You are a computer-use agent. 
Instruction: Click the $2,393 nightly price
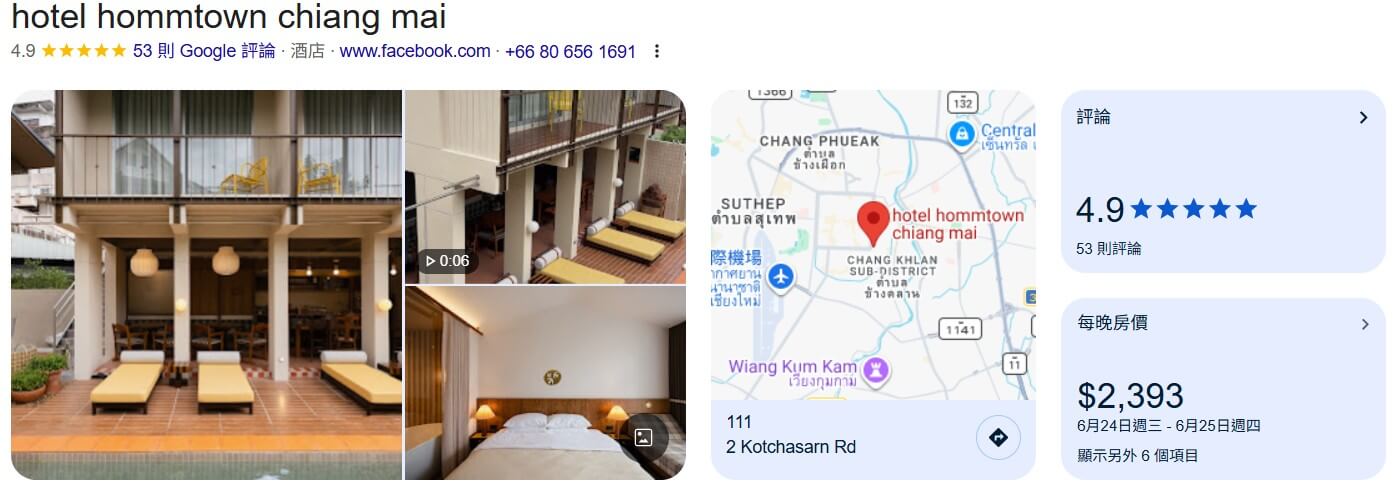[1131, 396]
